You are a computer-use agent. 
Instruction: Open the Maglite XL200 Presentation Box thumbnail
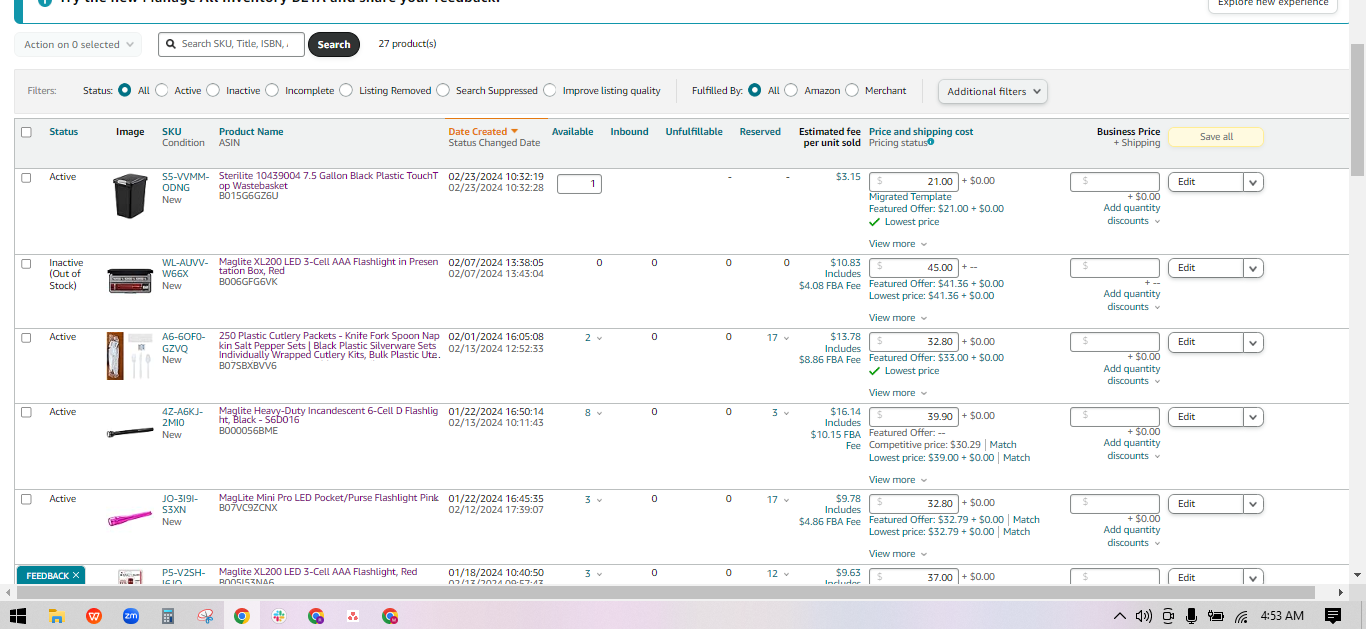click(x=130, y=280)
